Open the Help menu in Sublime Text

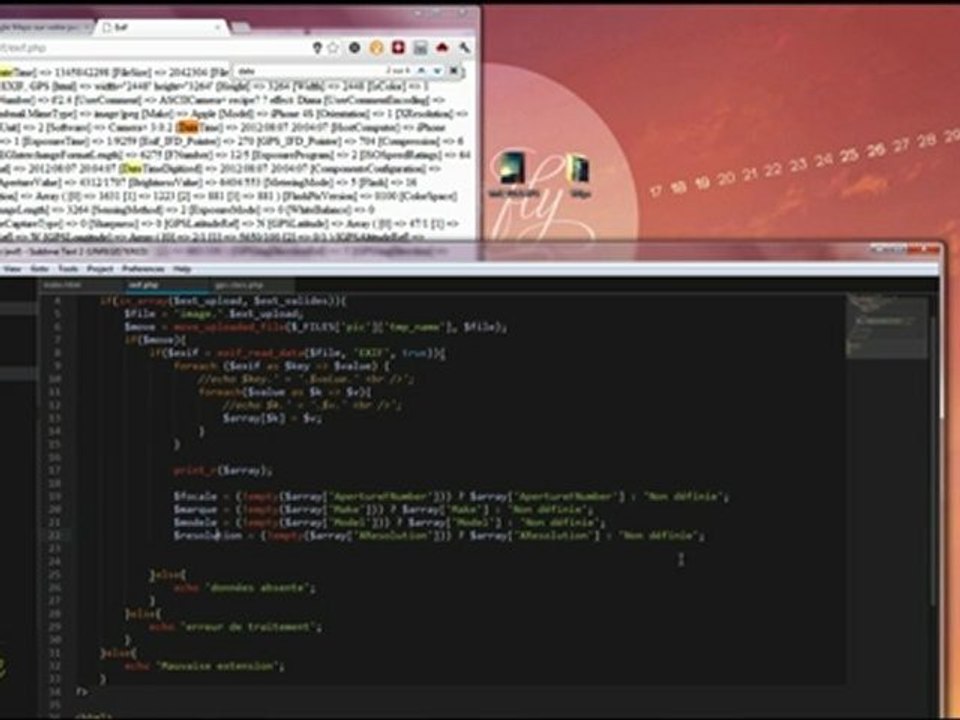(182, 269)
